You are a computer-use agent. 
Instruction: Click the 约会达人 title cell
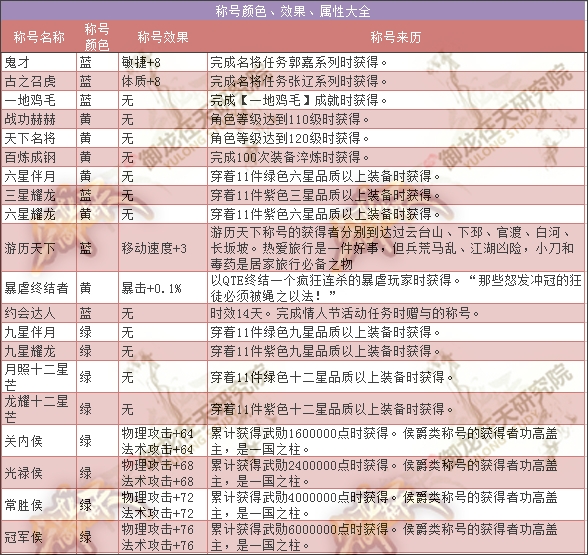point(39,313)
